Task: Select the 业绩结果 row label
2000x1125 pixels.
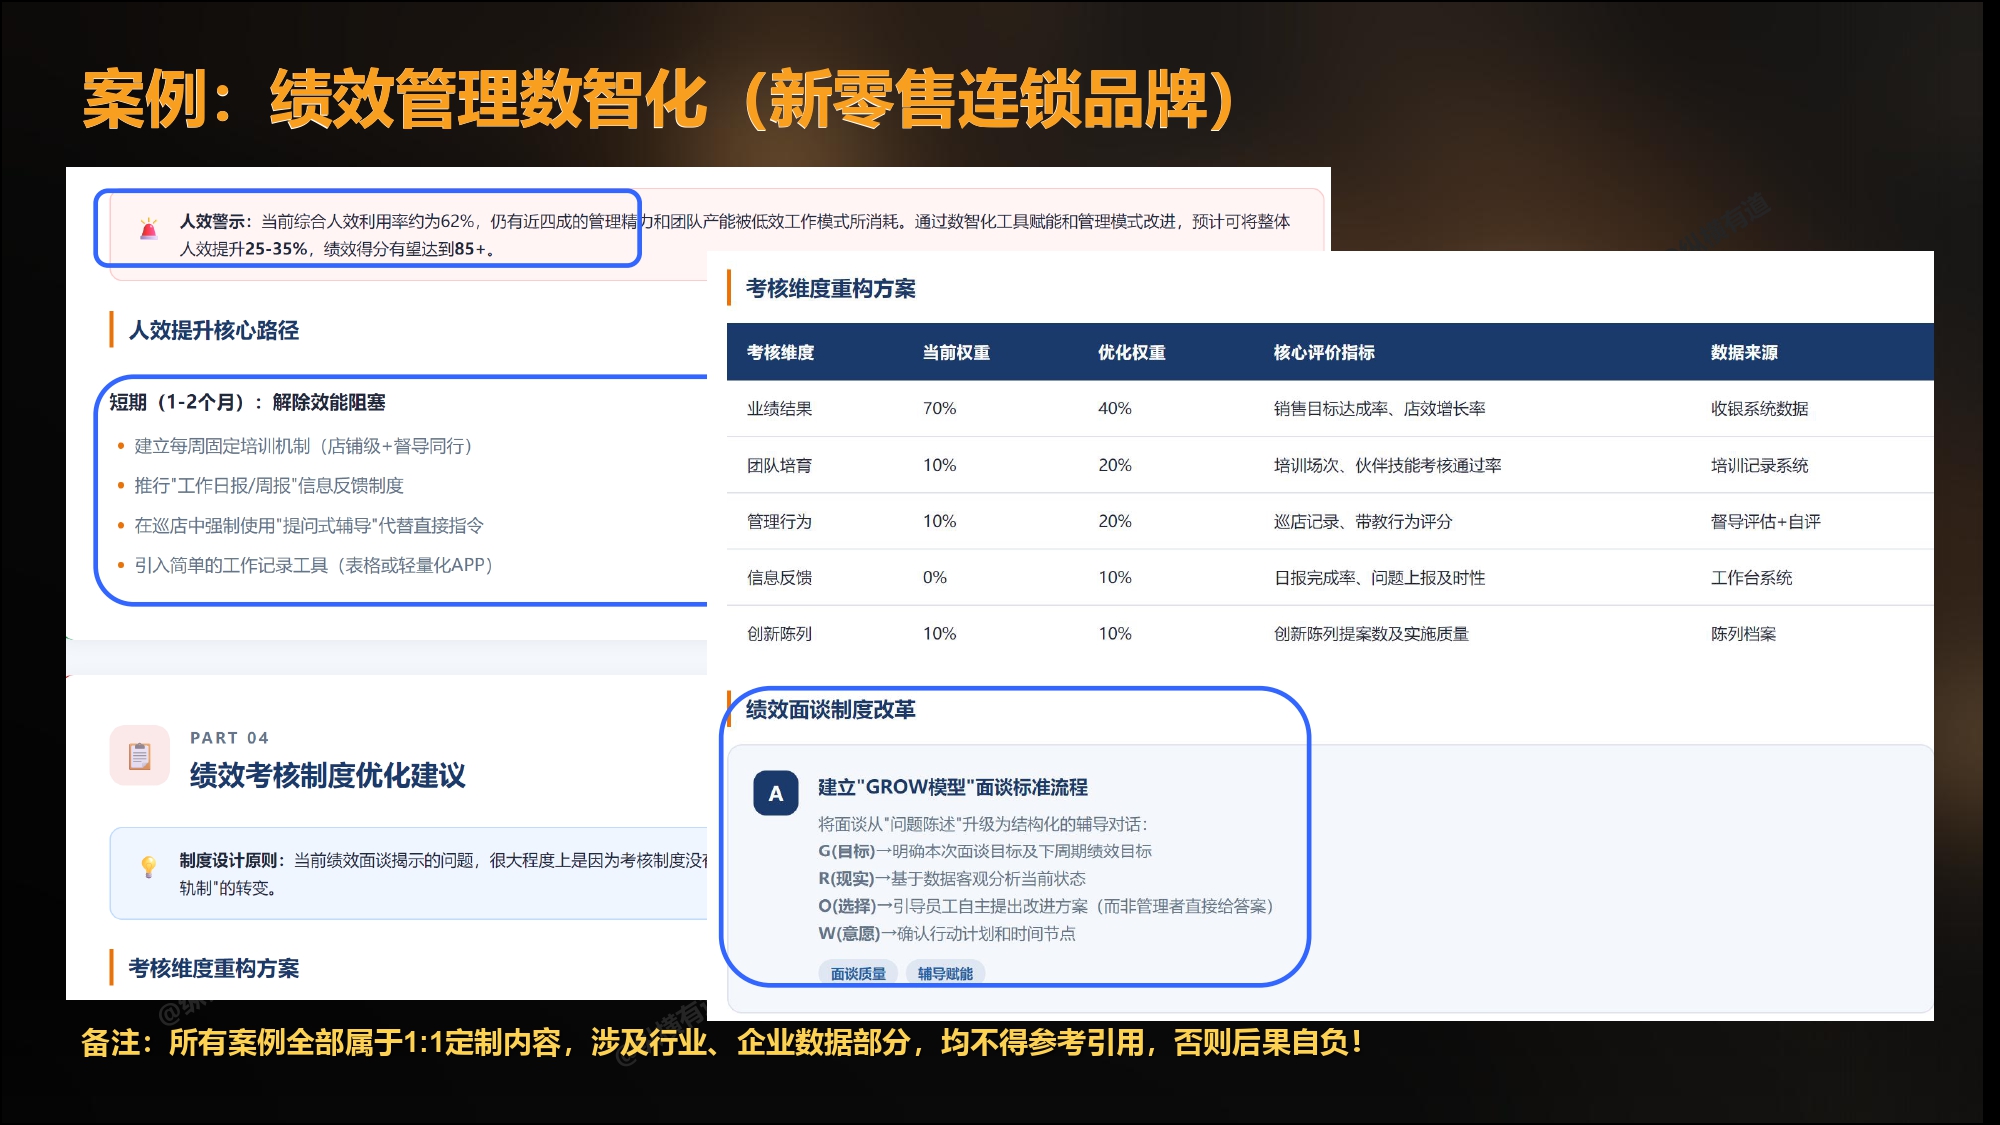Action: (779, 408)
